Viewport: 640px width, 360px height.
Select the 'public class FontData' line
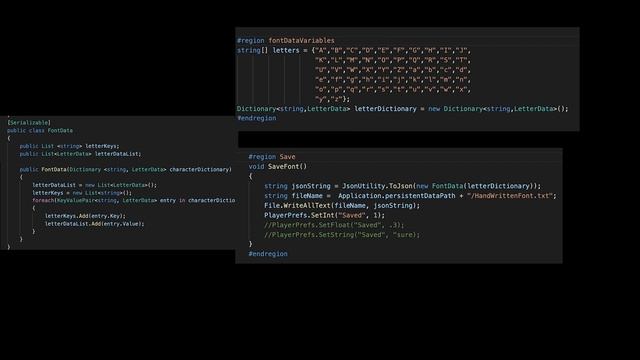(40, 131)
